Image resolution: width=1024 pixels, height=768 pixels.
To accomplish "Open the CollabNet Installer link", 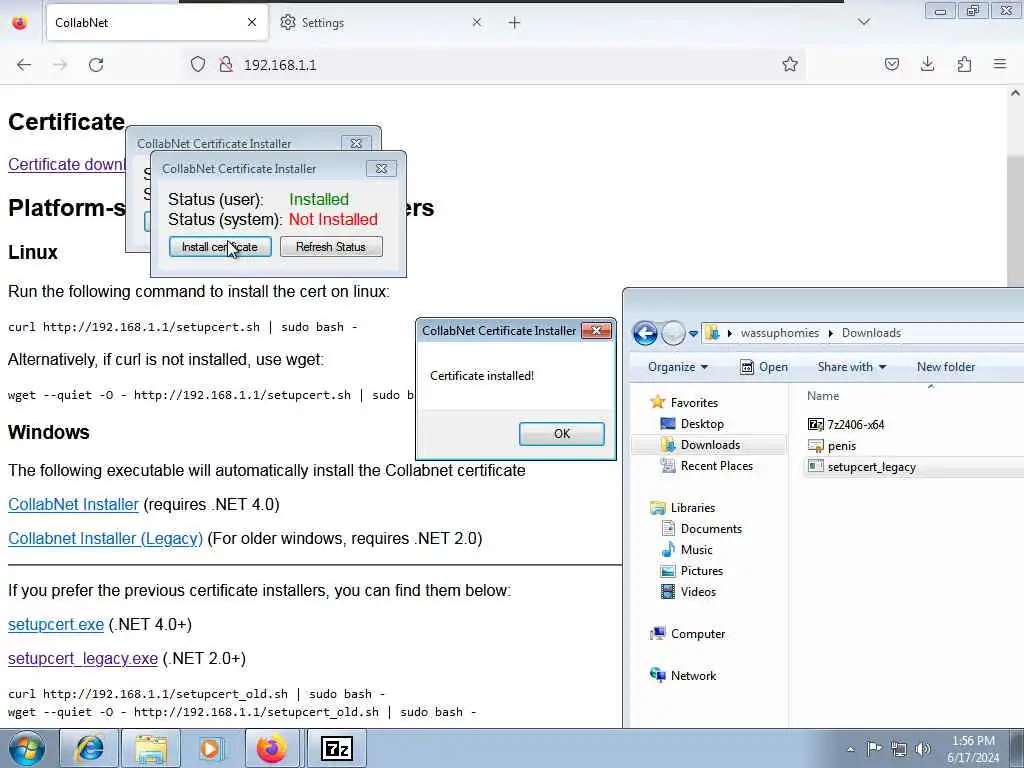I will (x=73, y=504).
